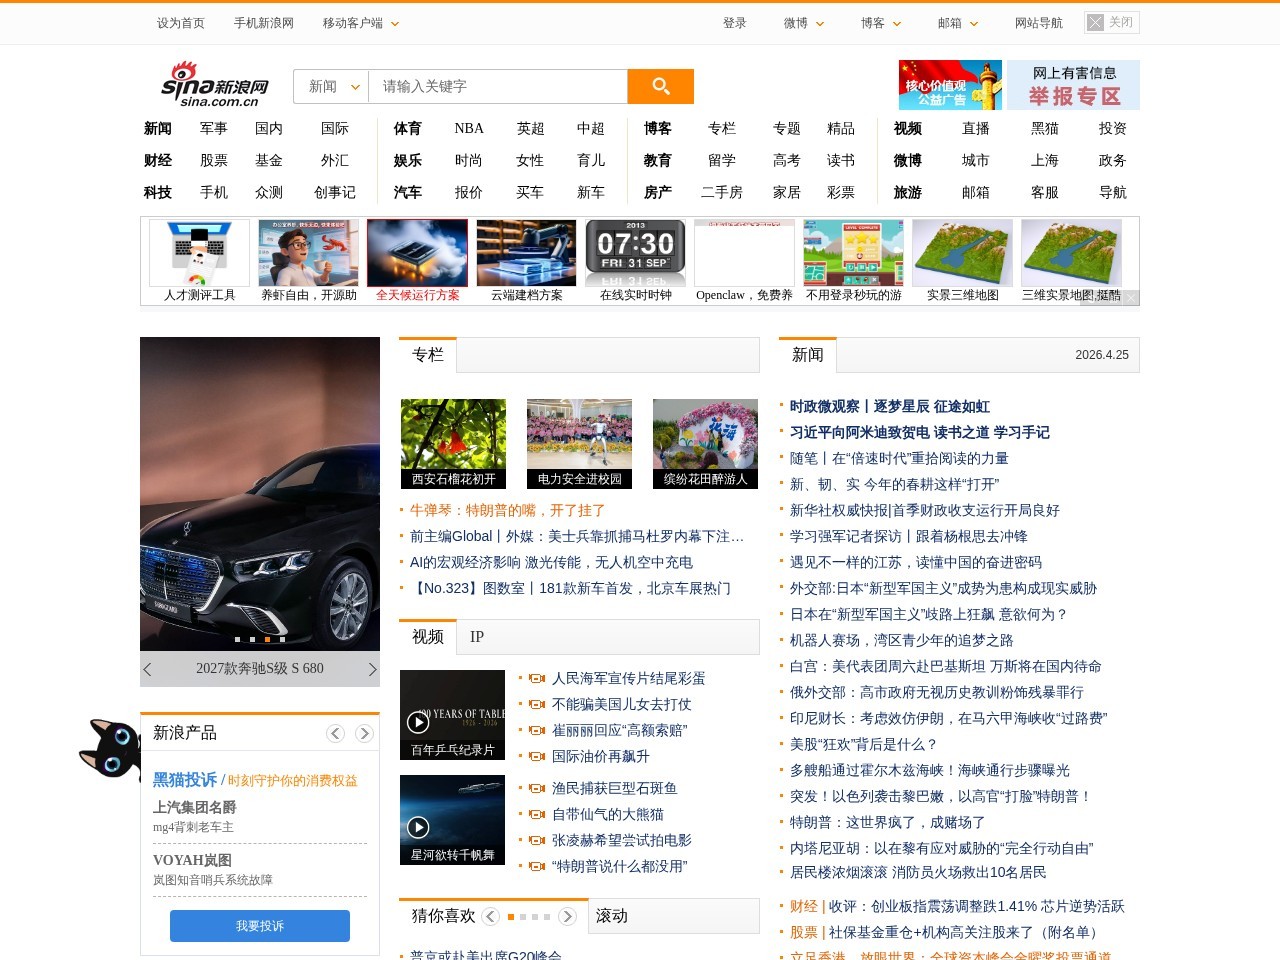Viewport: 1280px width, 960px height.
Task: Play the 星河欲转千帆舞 video
Action: tap(419, 825)
